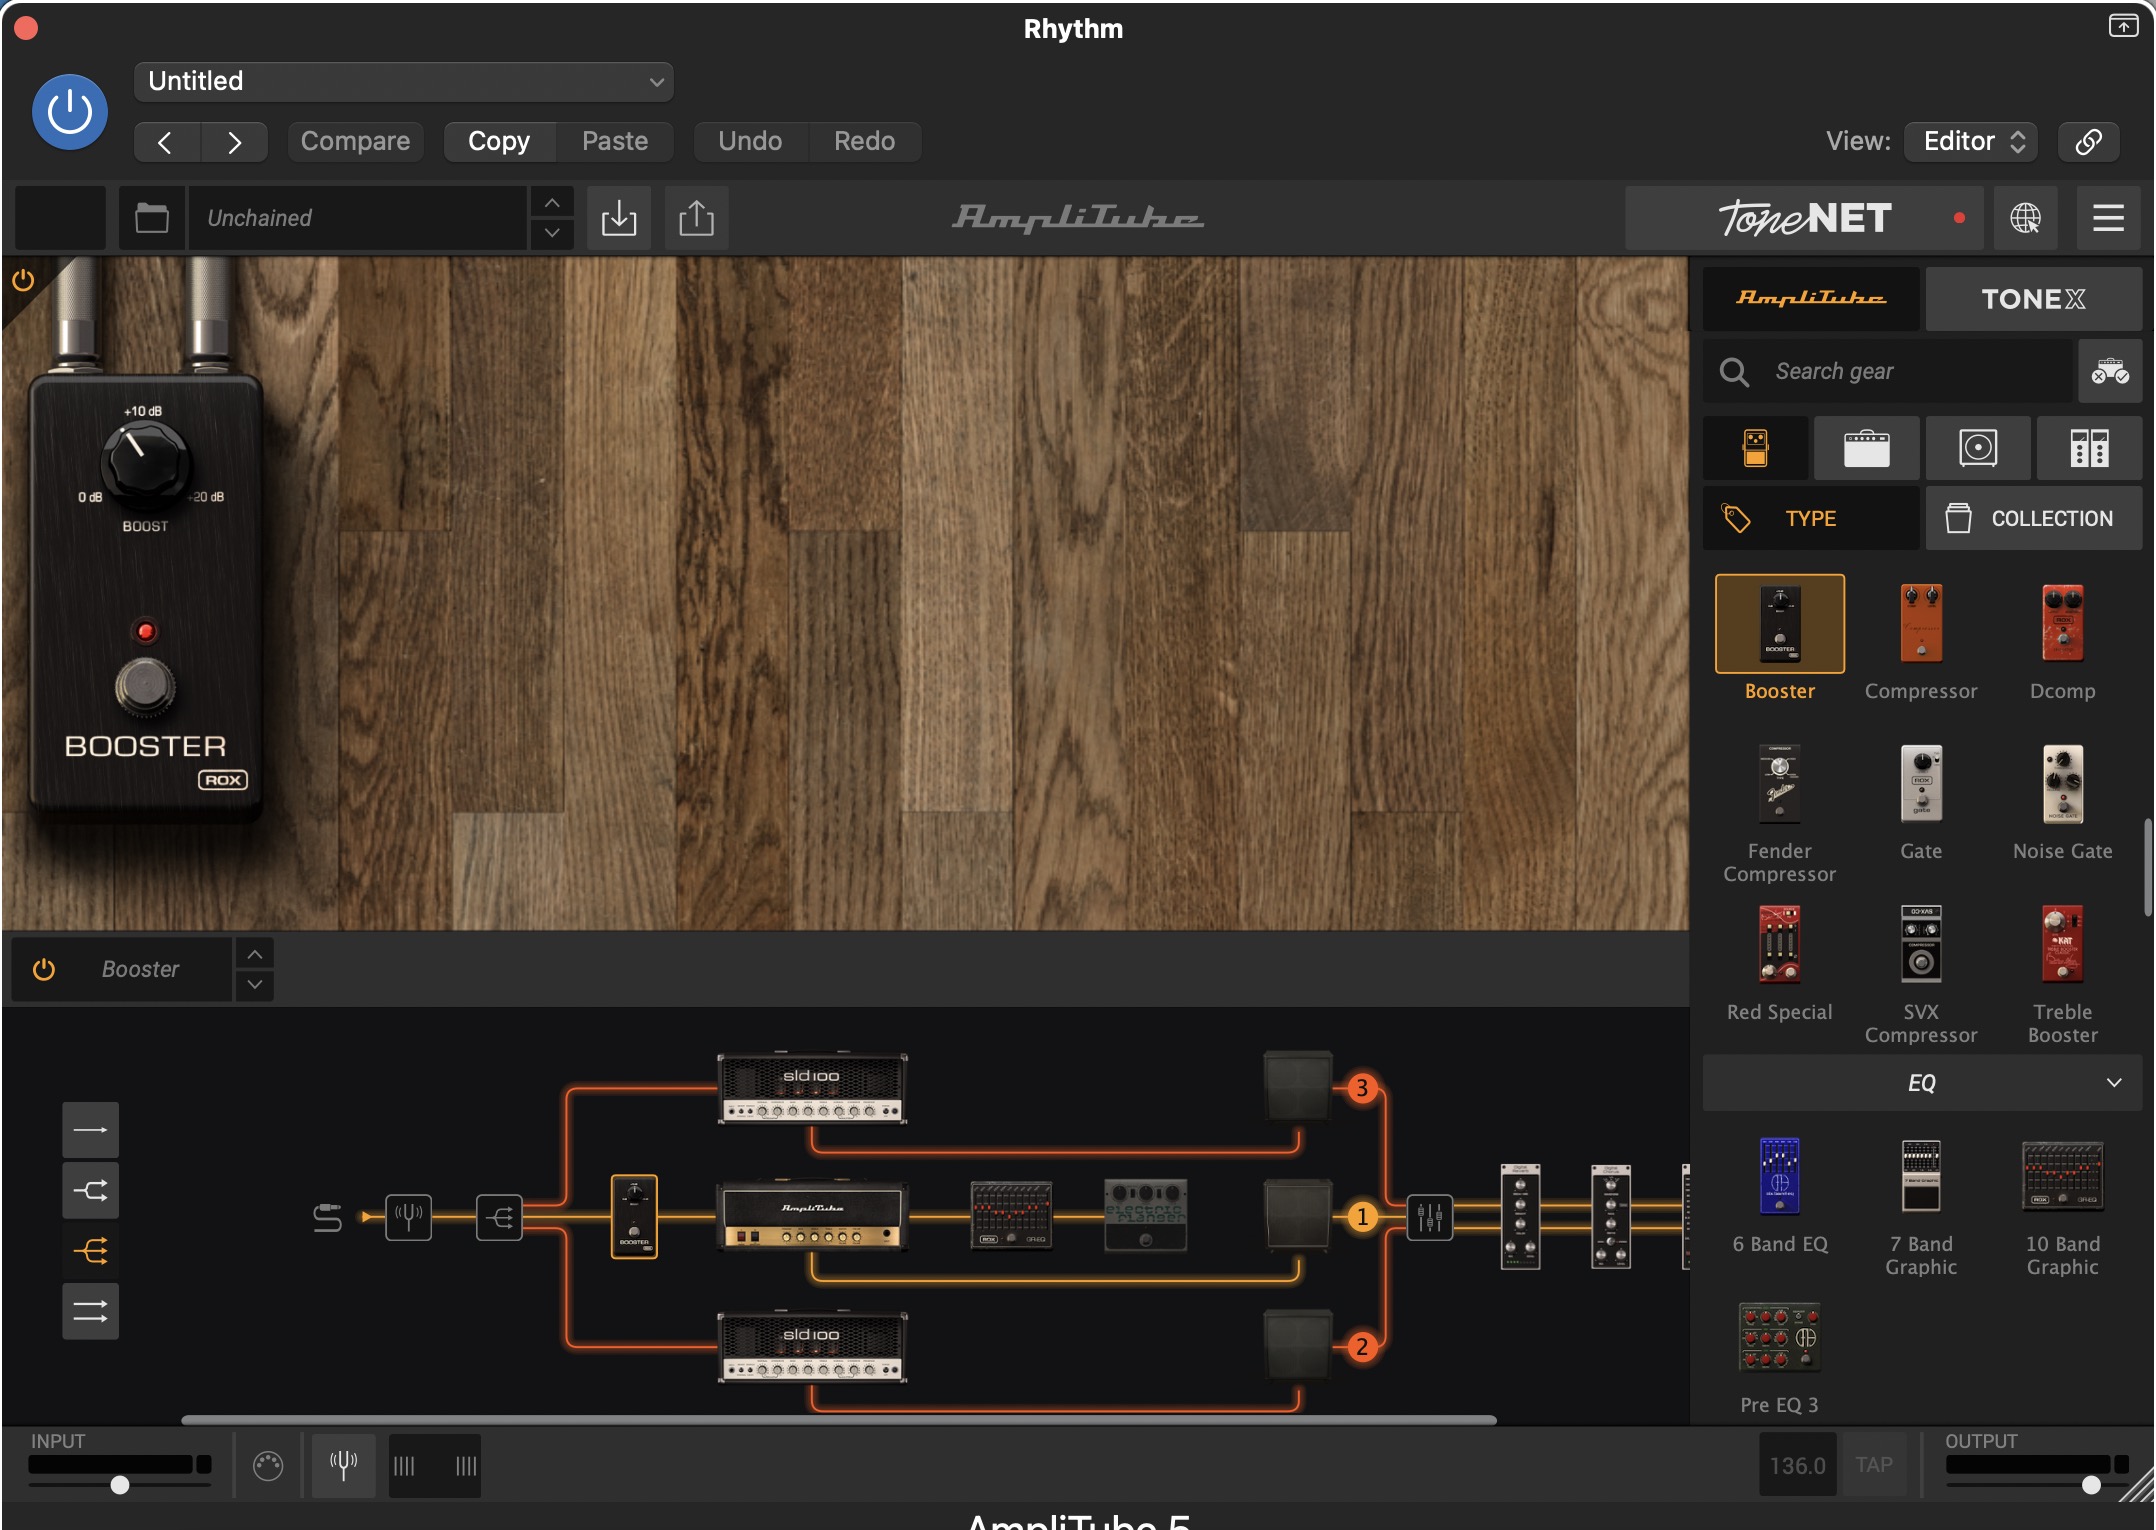Open the preset folder browser icon

(x=152, y=218)
